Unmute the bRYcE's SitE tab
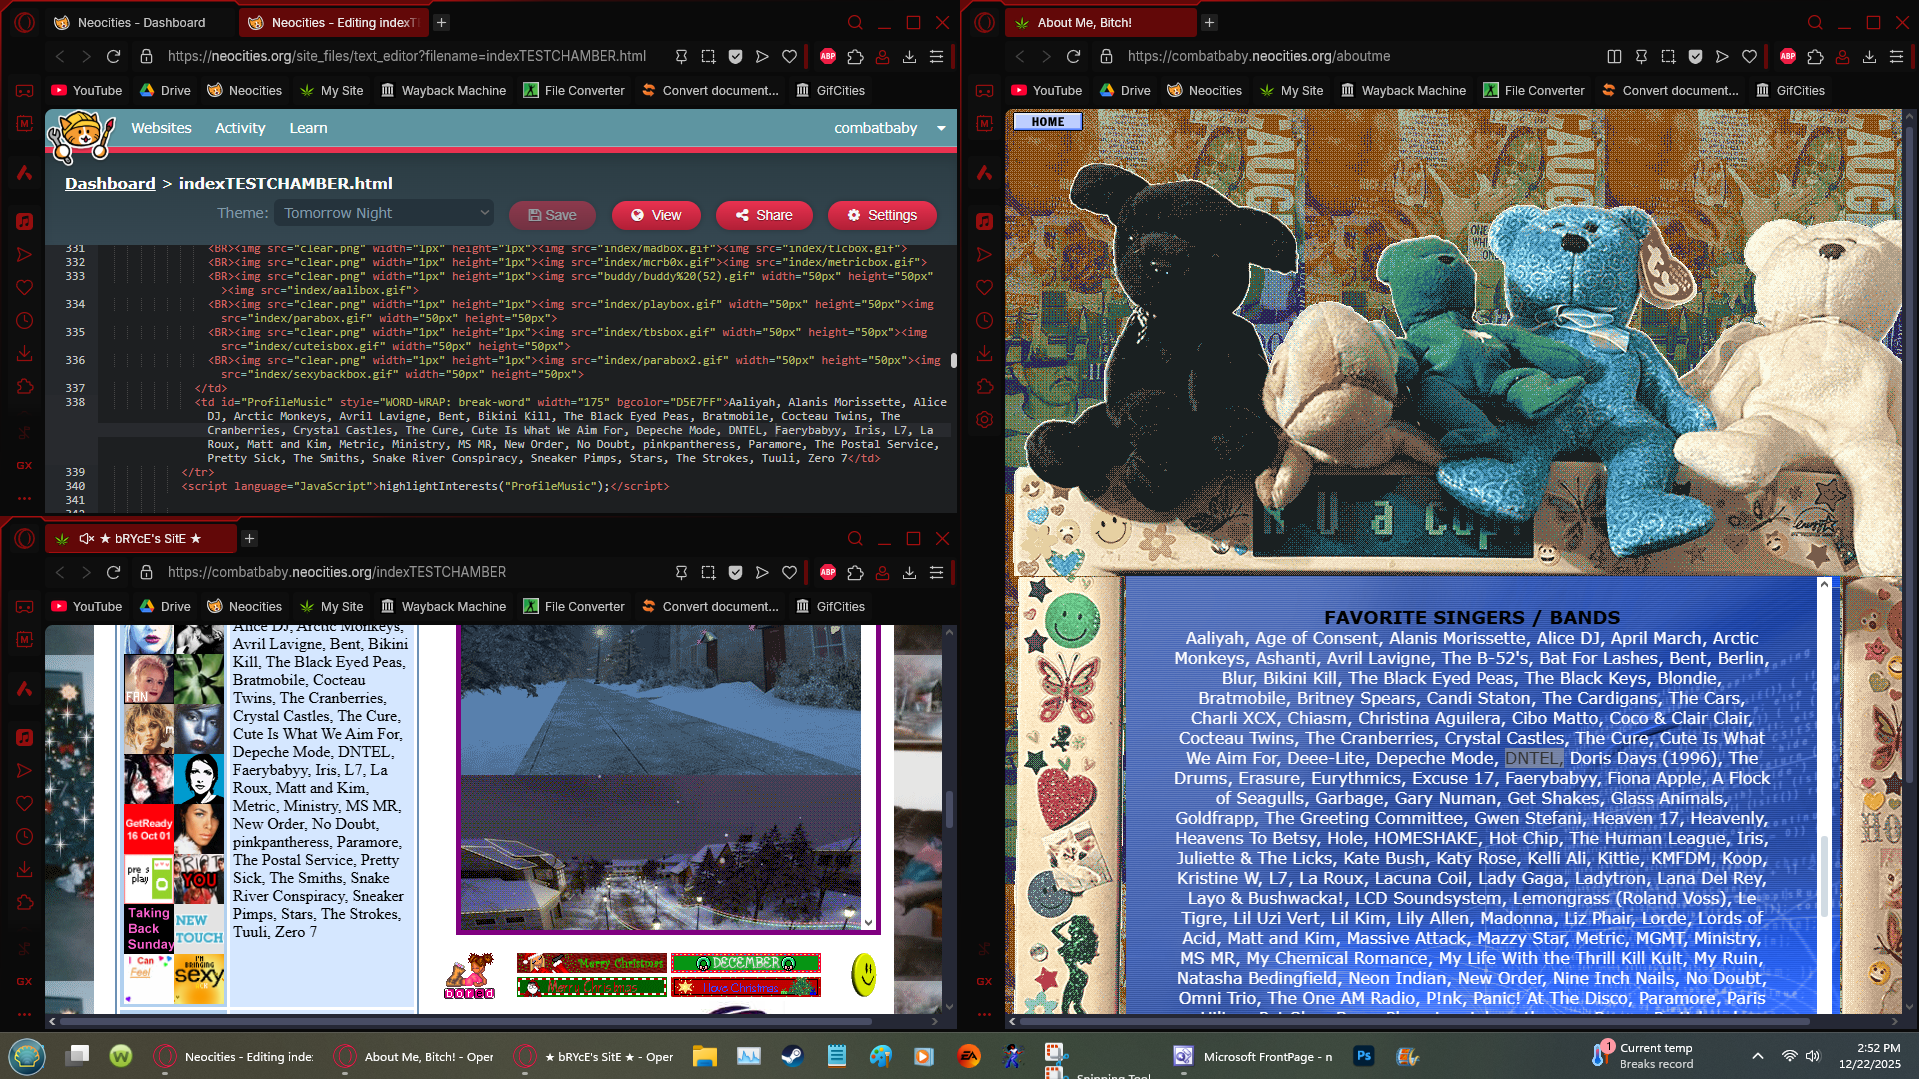This screenshot has width=1919, height=1079. point(87,539)
